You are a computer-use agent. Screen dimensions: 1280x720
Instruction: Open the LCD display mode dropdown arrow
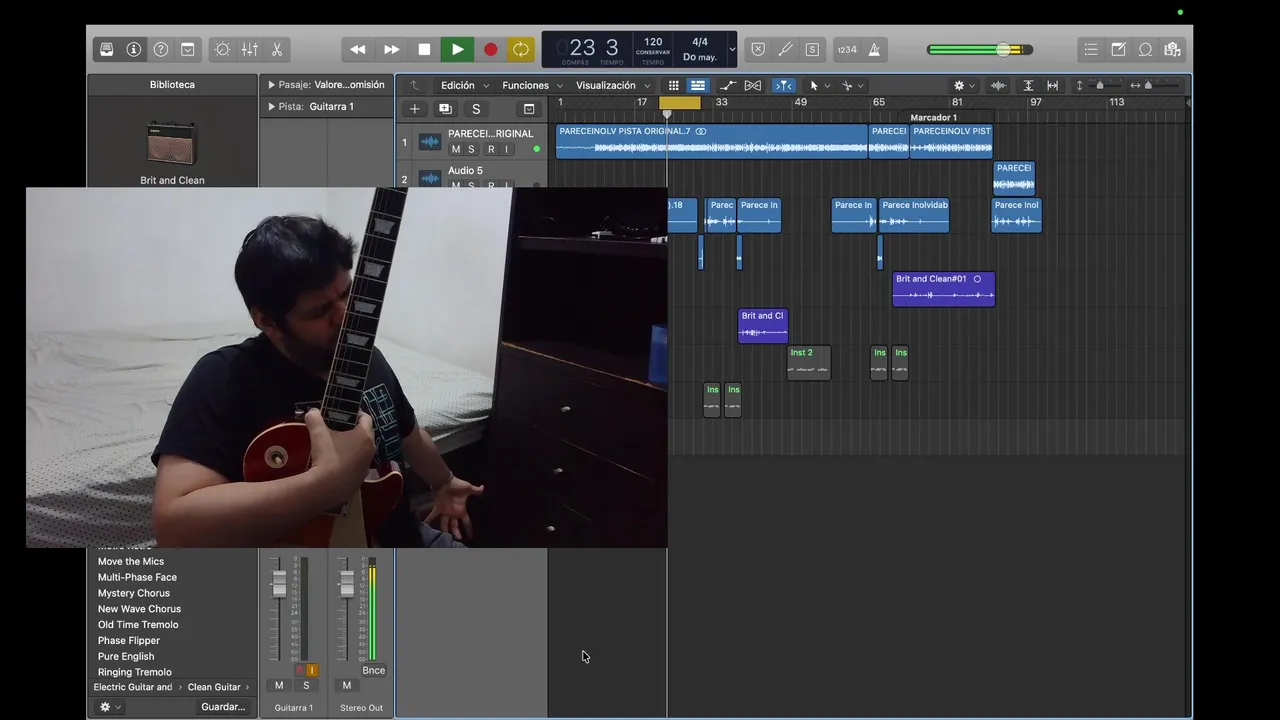click(732, 49)
